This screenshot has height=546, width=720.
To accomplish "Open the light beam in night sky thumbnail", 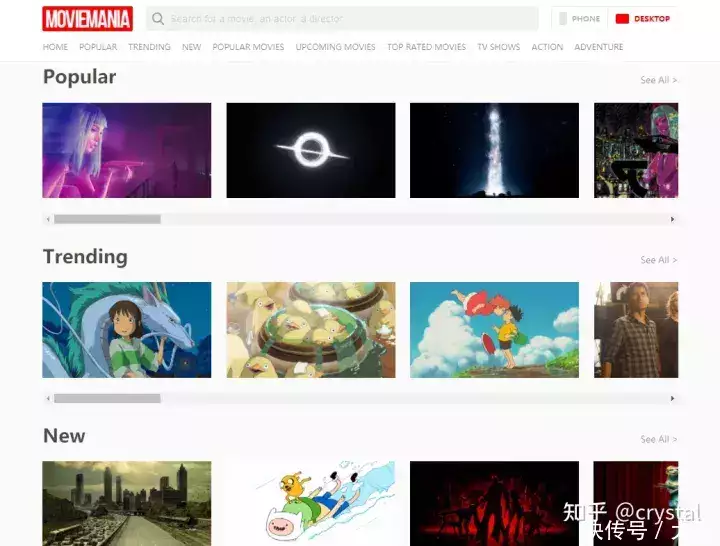I will [x=495, y=151].
